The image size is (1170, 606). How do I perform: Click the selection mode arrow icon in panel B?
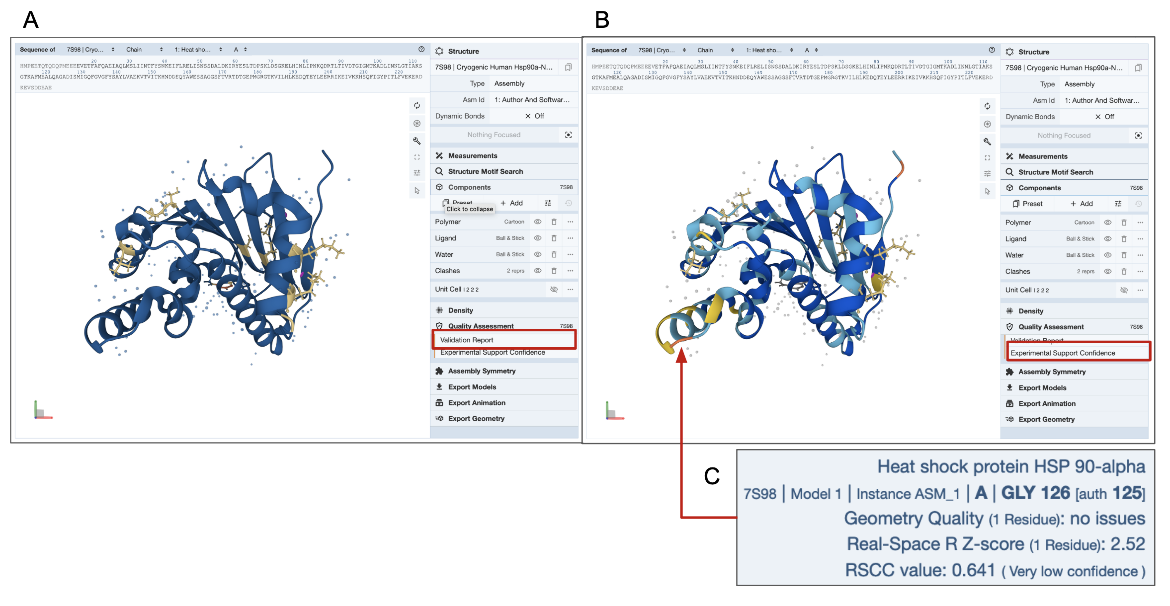[987, 190]
